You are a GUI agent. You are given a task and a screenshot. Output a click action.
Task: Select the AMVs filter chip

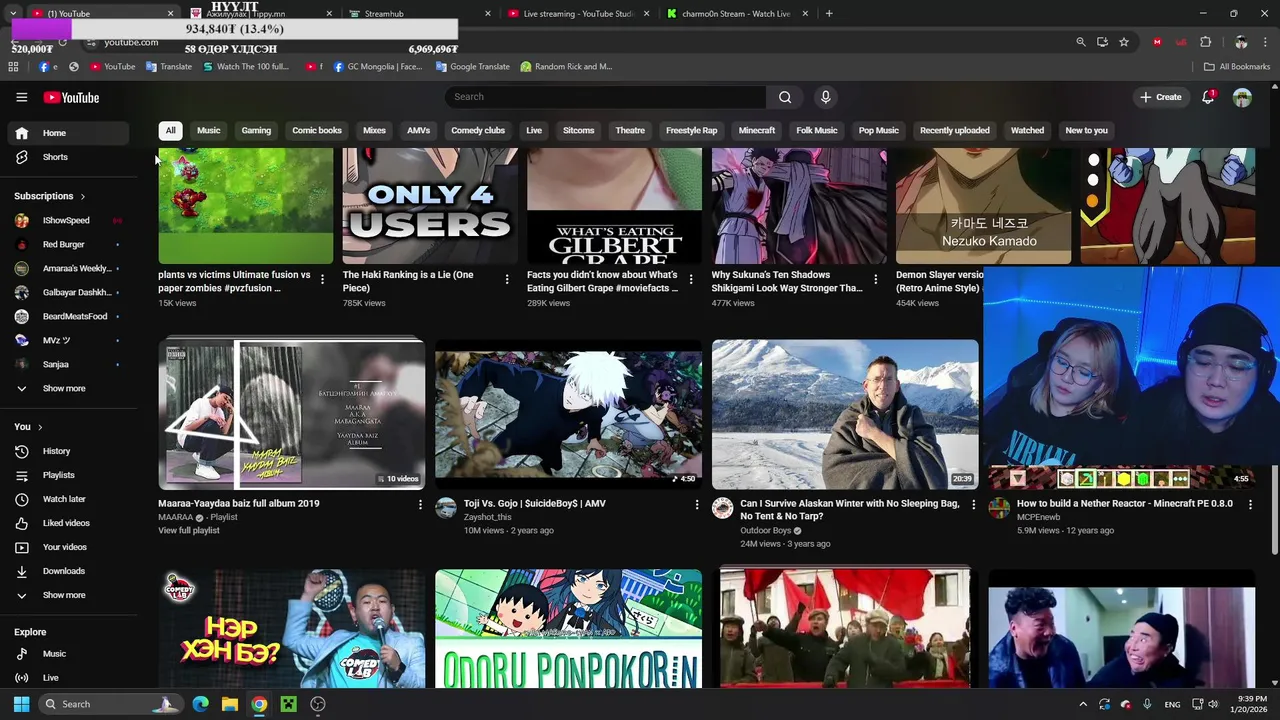[418, 131]
